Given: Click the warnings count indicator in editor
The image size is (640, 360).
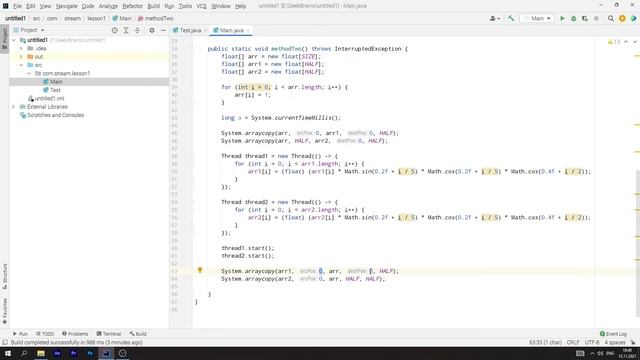Looking at the screenshot, I should coord(614,42).
